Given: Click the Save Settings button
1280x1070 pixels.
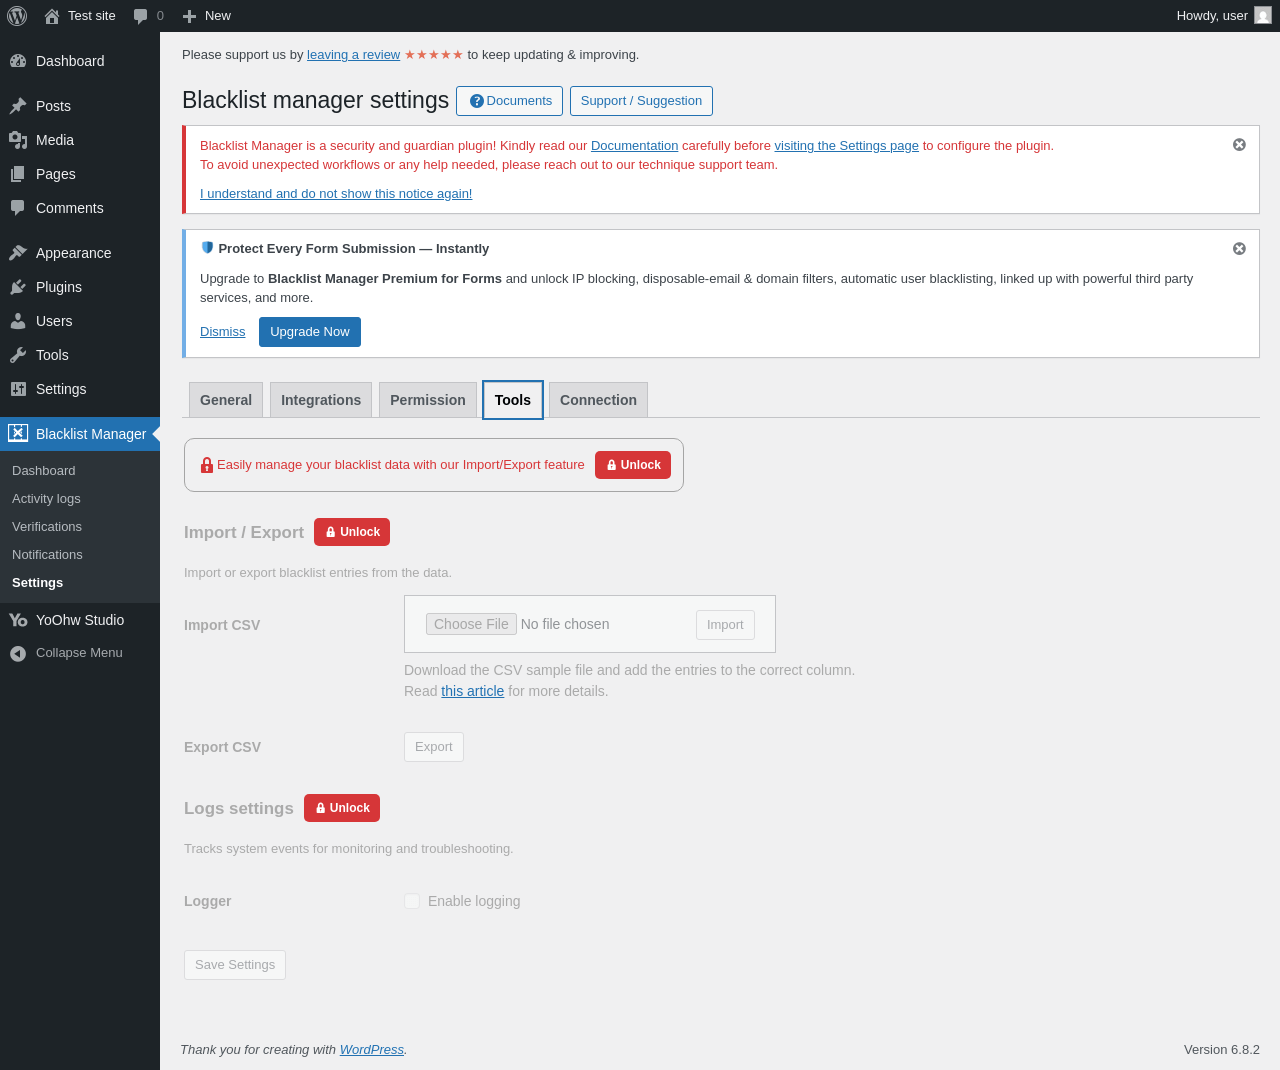Looking at the screenshot, I should coord(235,965).
